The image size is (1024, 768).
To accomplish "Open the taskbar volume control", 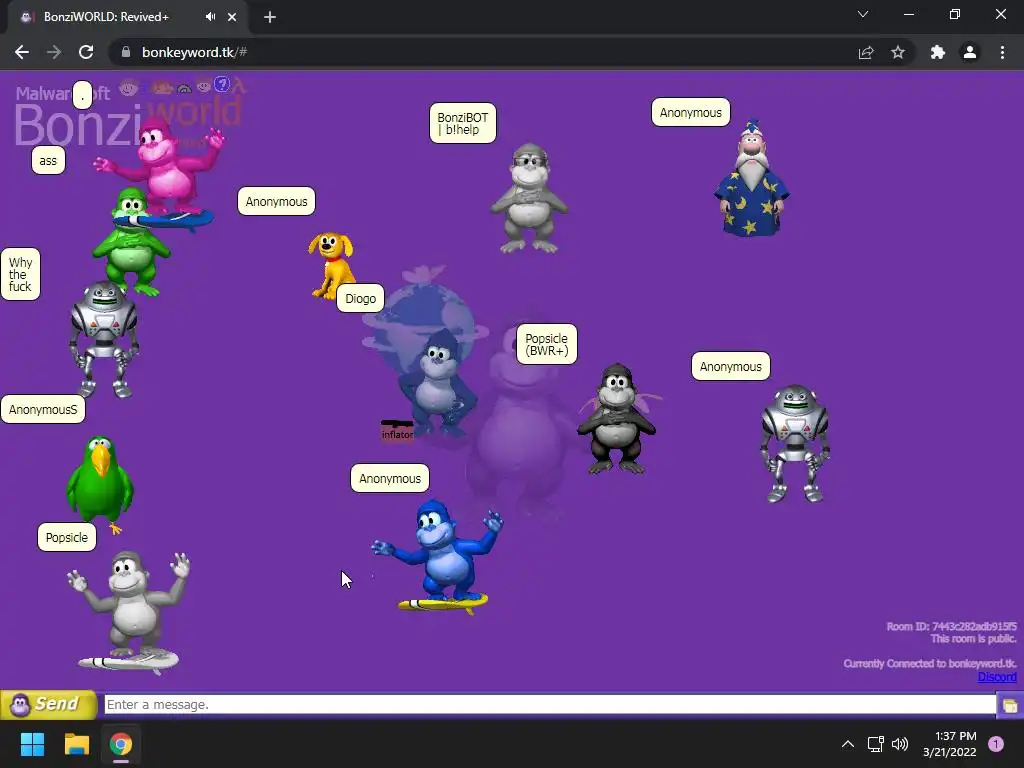I will click(900, 744).
